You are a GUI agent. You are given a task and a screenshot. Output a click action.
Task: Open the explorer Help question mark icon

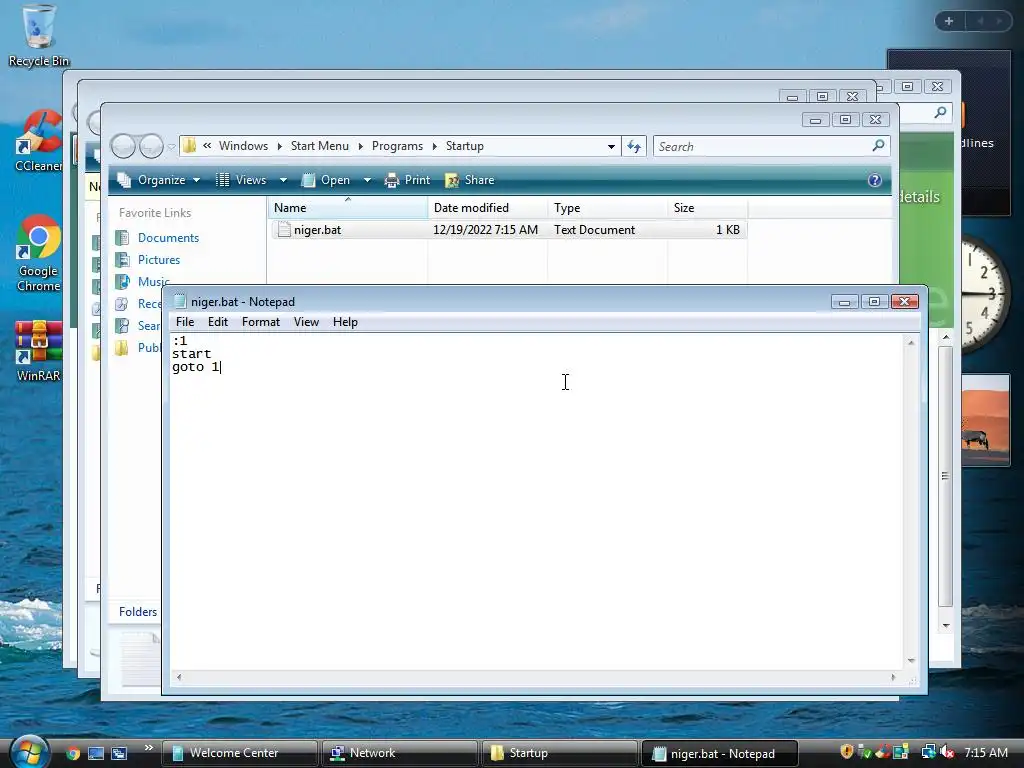[x=874, y=180]
